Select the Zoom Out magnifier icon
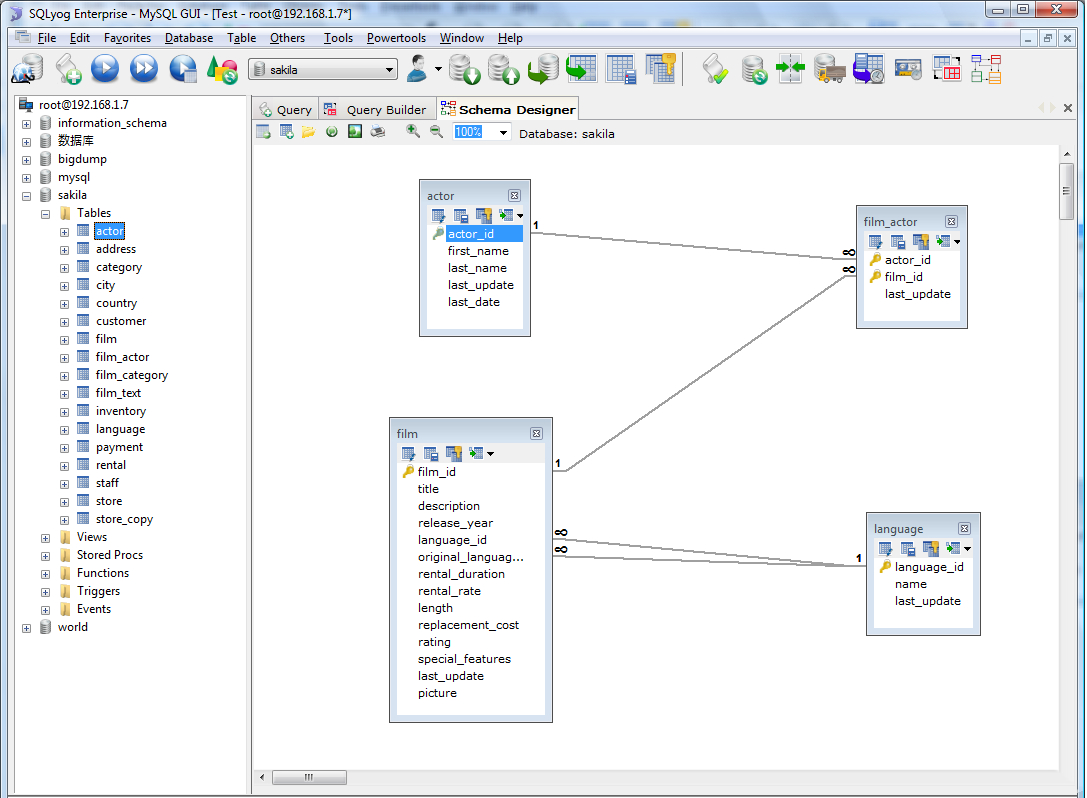 (435, 131)
